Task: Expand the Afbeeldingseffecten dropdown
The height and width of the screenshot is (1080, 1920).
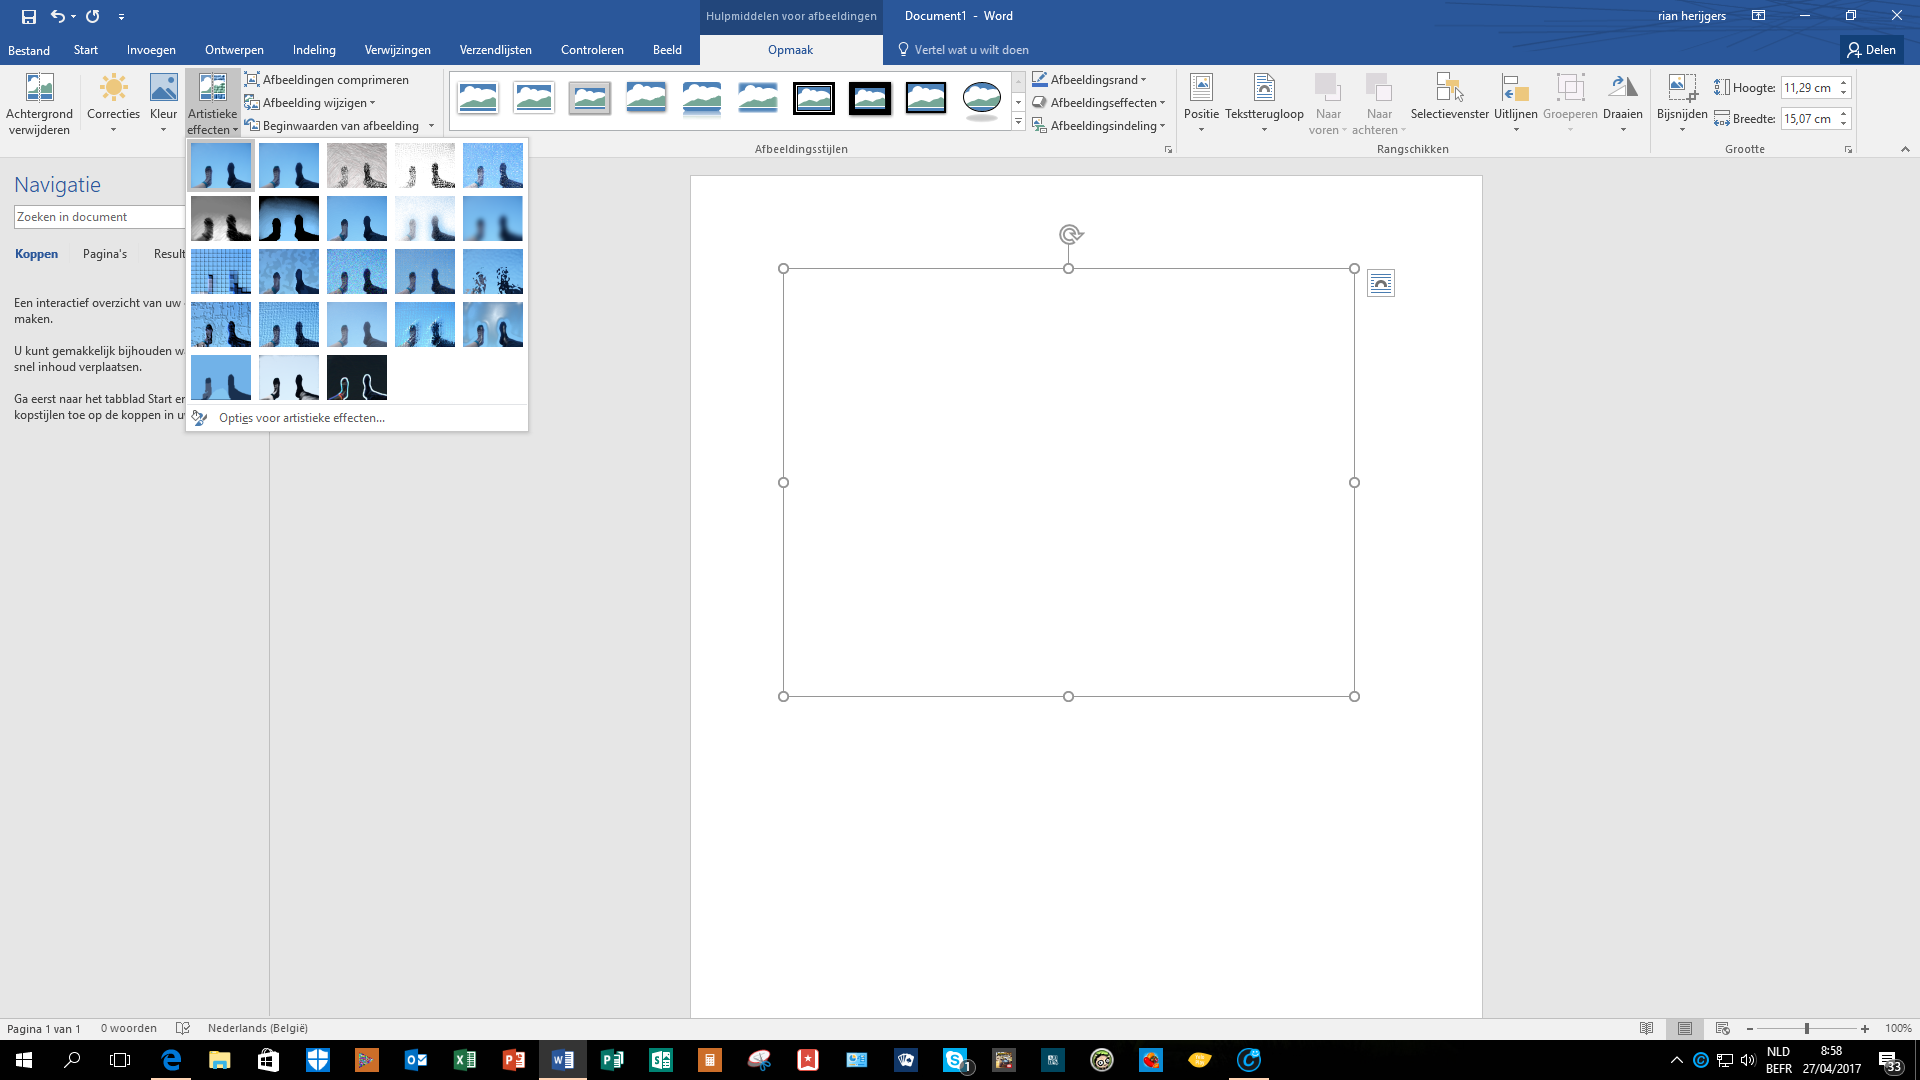Action: click(1162, 103)
